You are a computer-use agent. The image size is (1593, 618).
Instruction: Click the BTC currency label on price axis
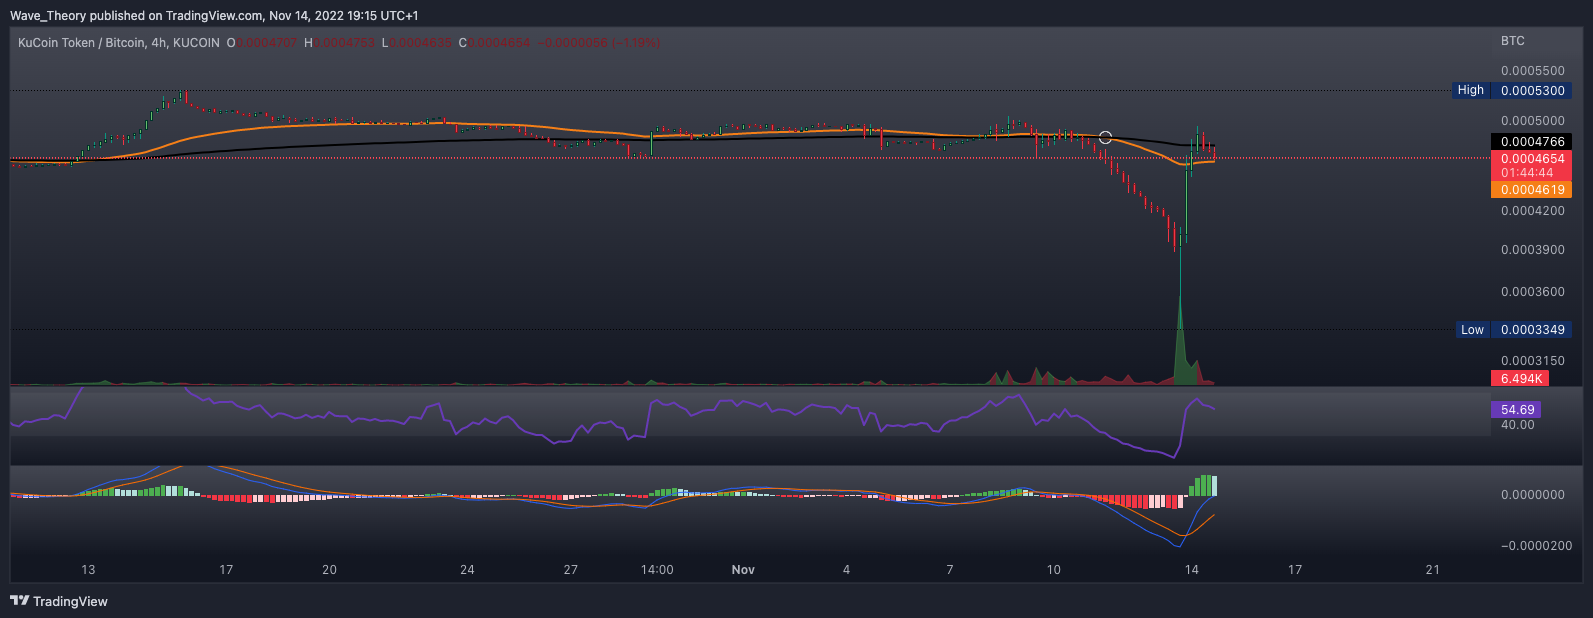point(1512,41)
